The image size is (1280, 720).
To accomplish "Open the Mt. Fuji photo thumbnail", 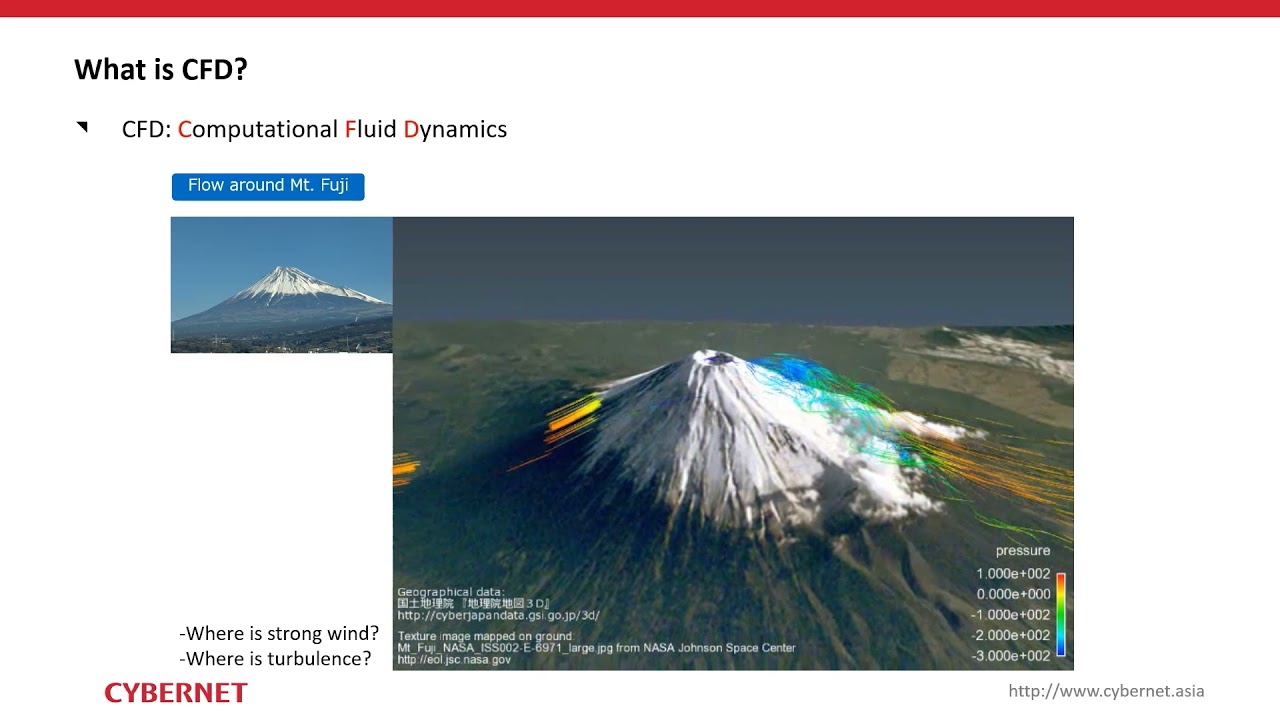I will 282,285.
